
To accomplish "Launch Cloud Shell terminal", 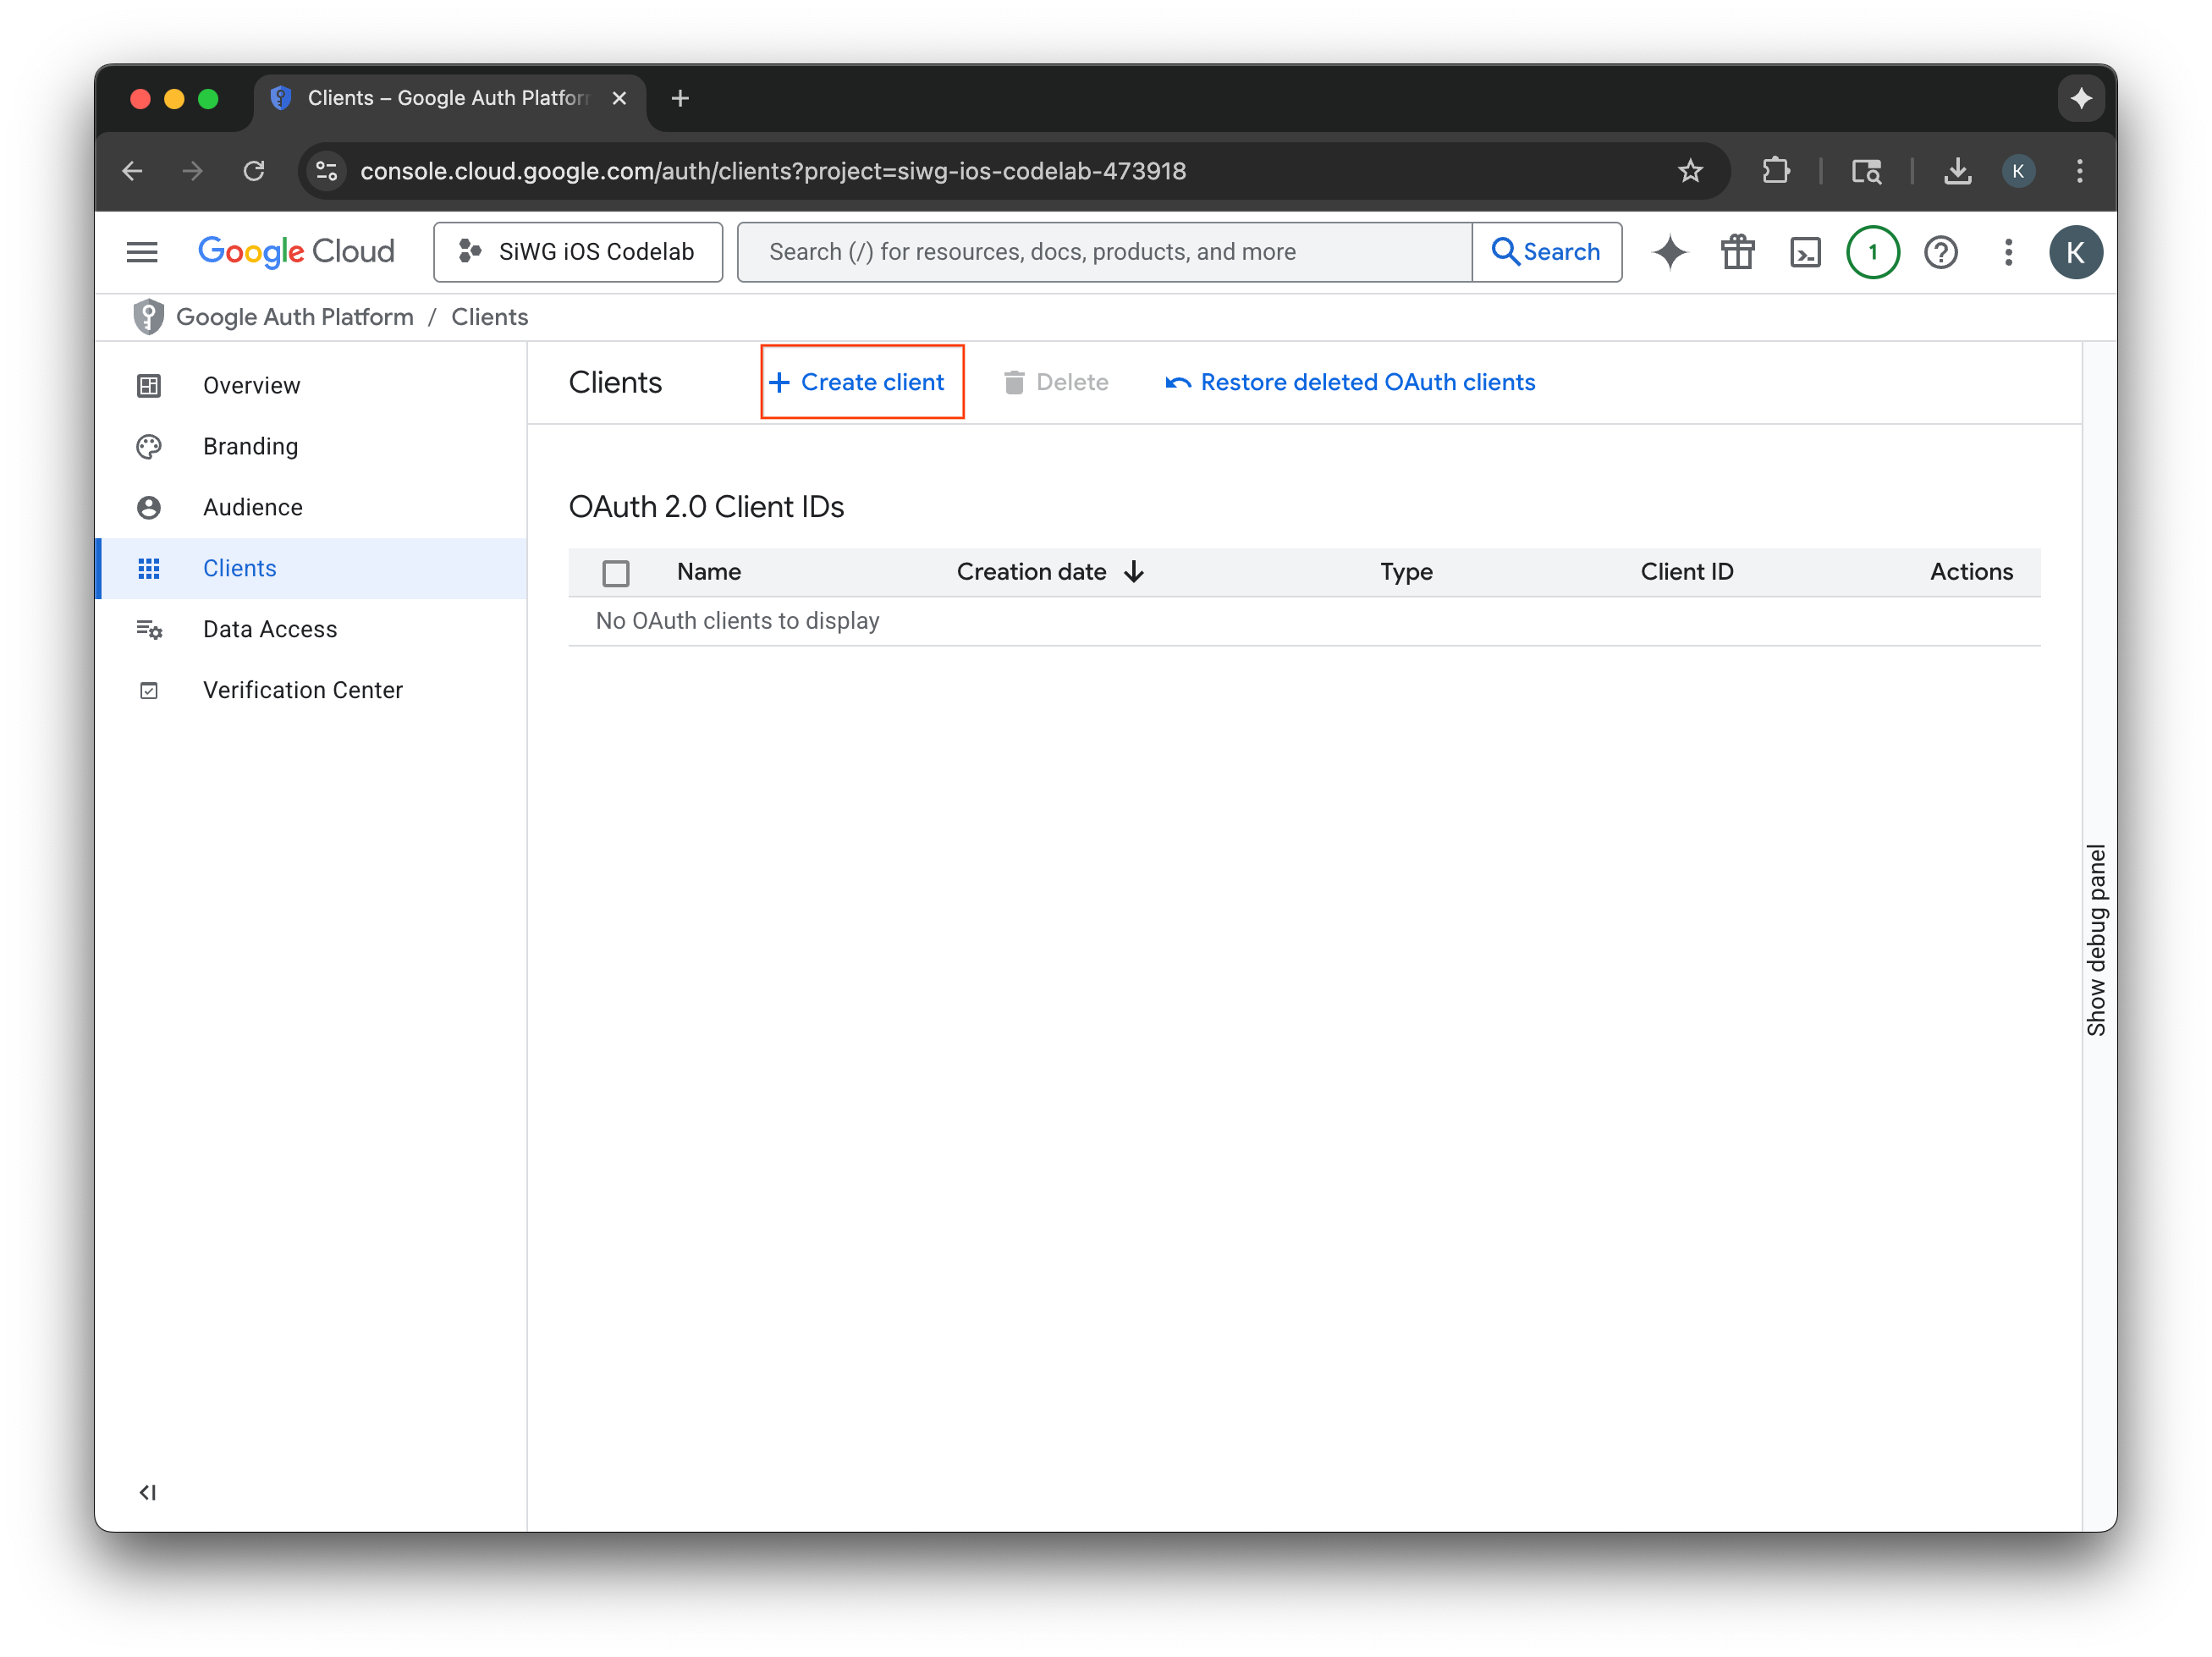I will 1805,252.
